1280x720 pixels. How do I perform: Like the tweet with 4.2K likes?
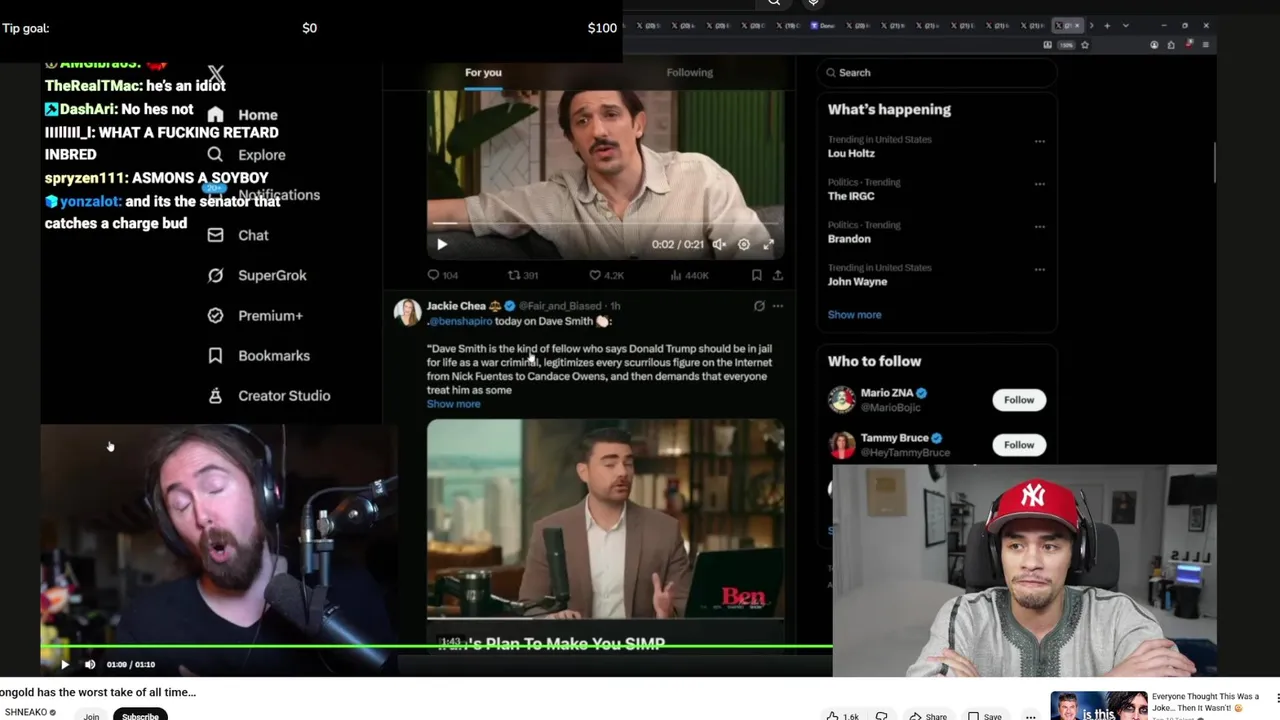(606, 275)
